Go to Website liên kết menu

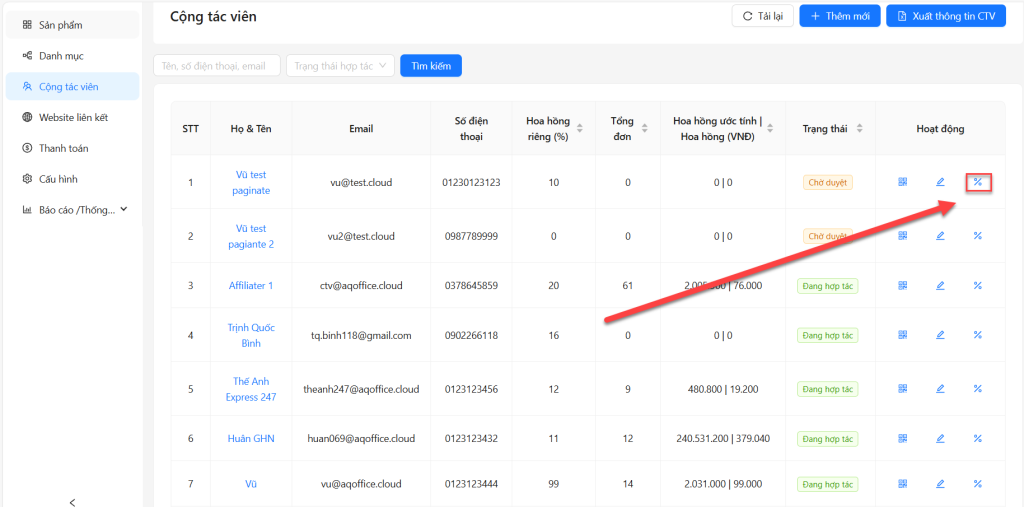click(x=72, y=117)
